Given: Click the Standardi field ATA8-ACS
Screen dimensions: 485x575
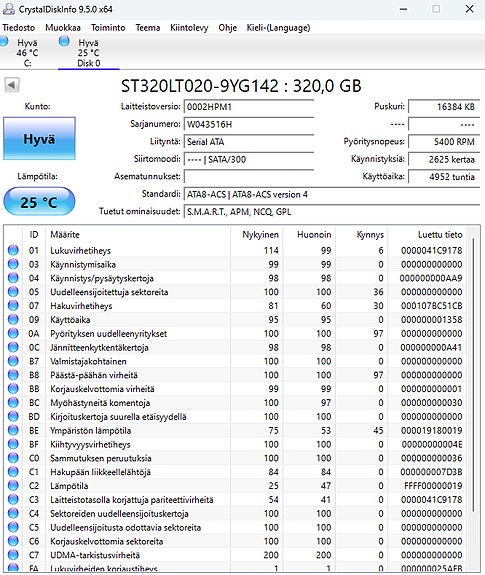Looking at the screenshot, I should [x=332, y=194].
